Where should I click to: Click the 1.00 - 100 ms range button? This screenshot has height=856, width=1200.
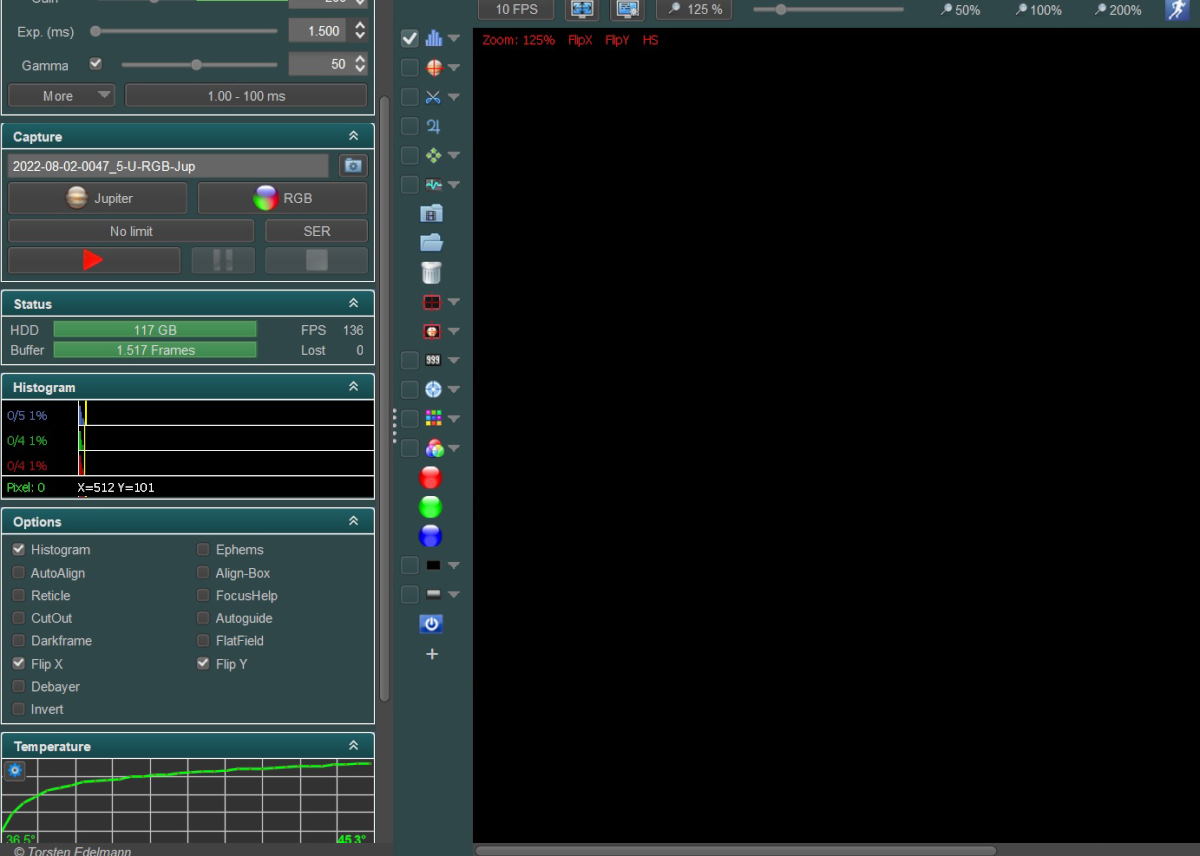(x=246, y=96)
